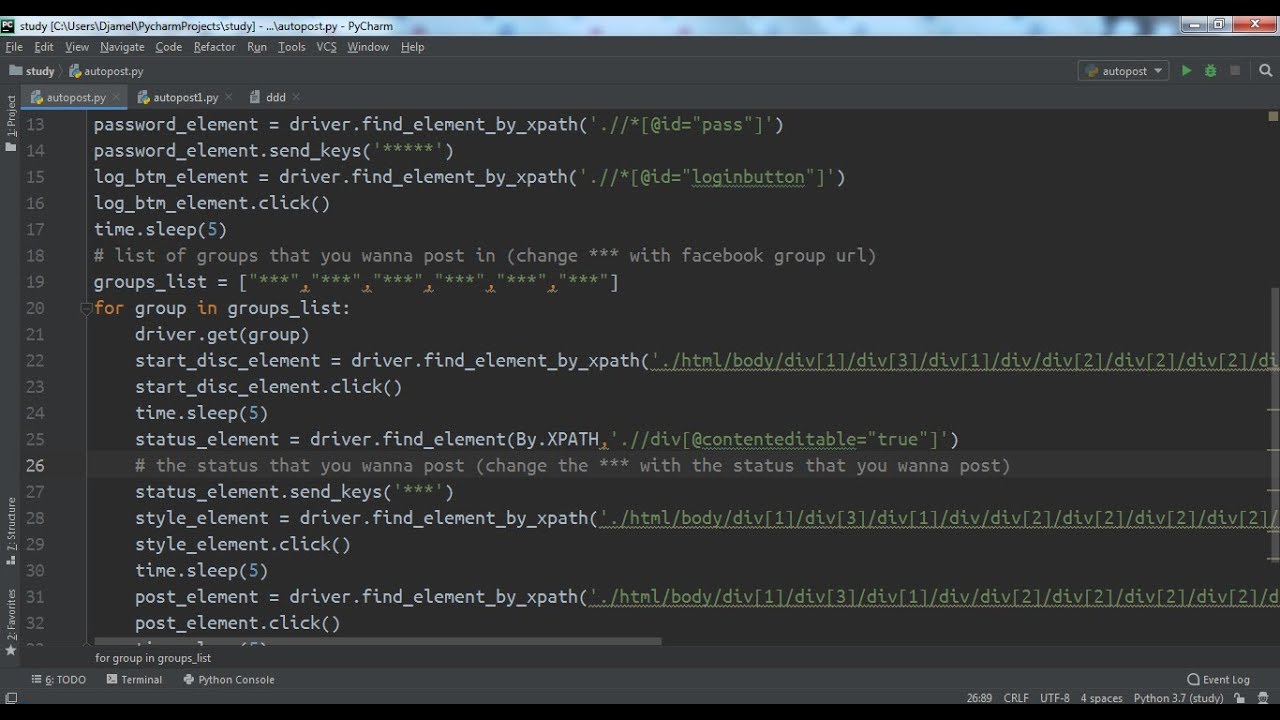Click start_disc_element.click() on line 23

click(268, 386)
